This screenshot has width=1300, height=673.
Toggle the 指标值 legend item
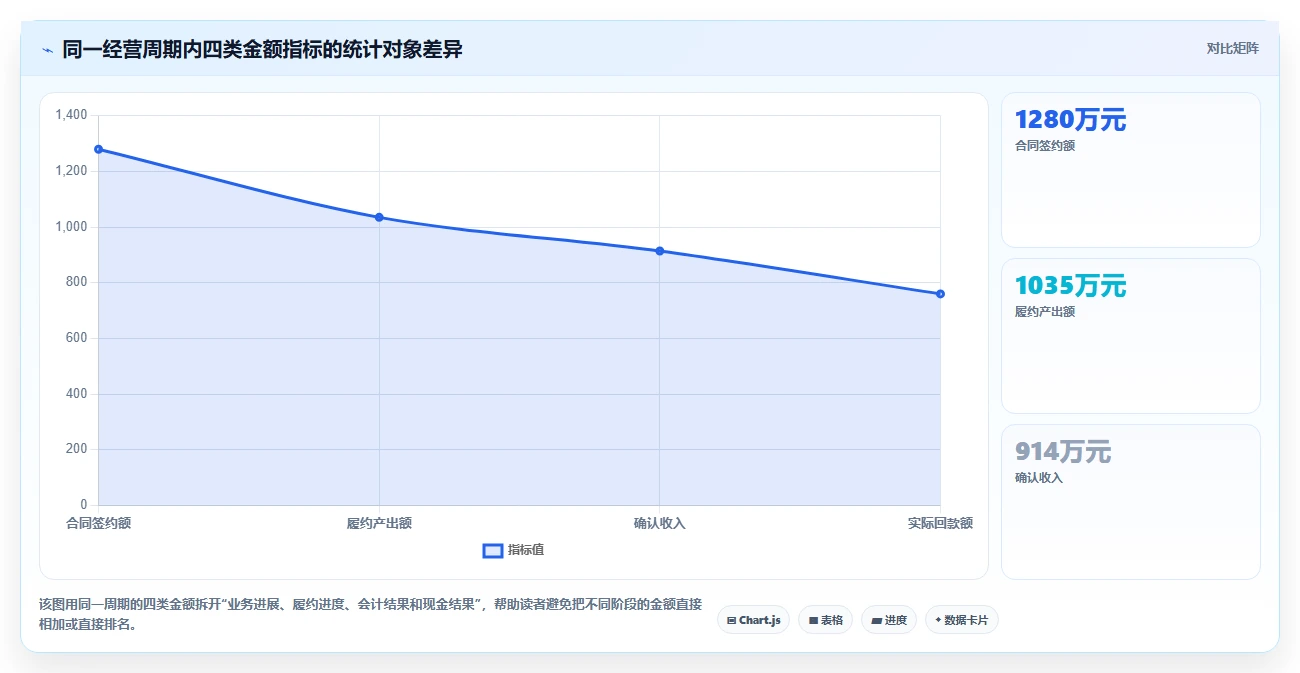[x=513, y=550]
